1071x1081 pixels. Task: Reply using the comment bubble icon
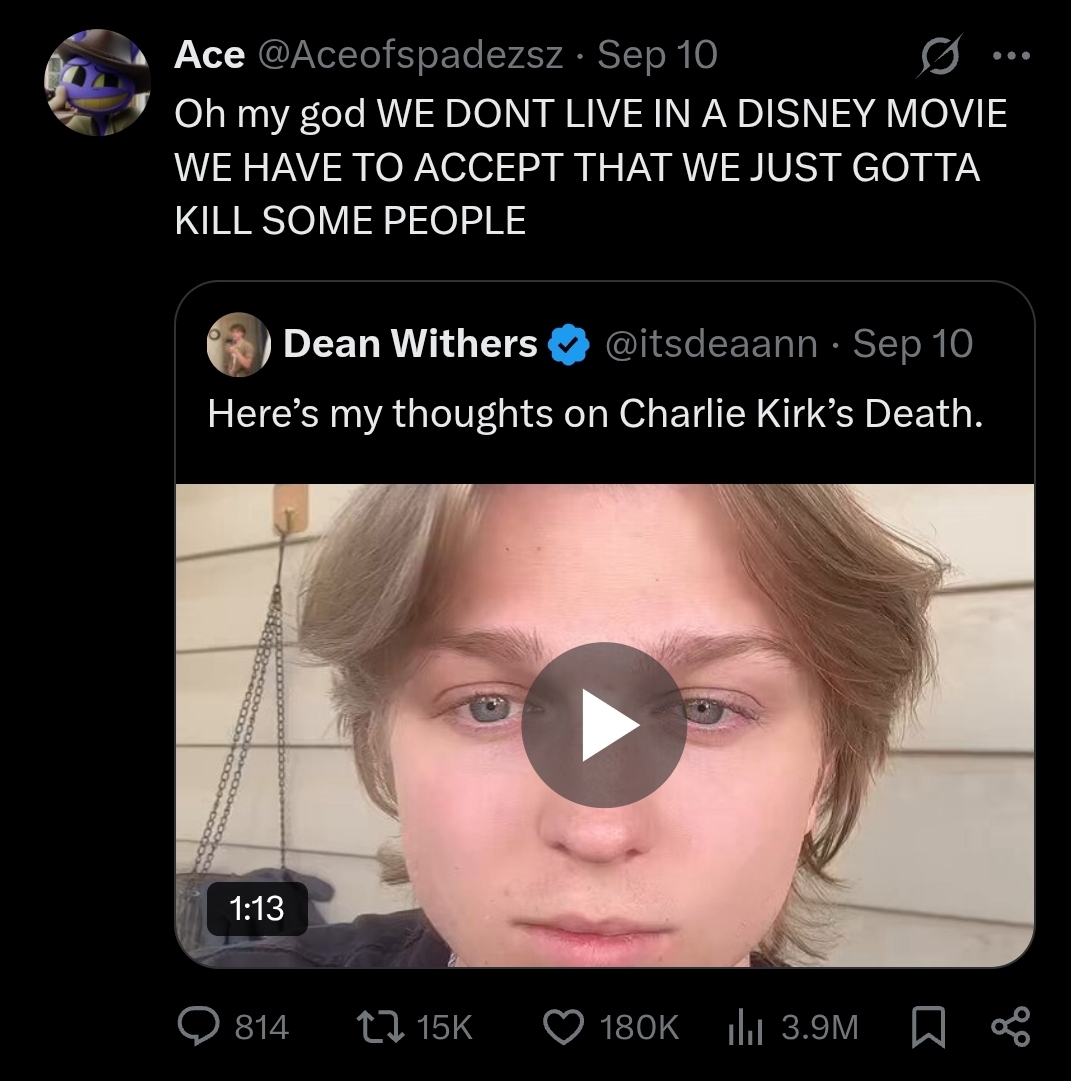click(198, 1026)
